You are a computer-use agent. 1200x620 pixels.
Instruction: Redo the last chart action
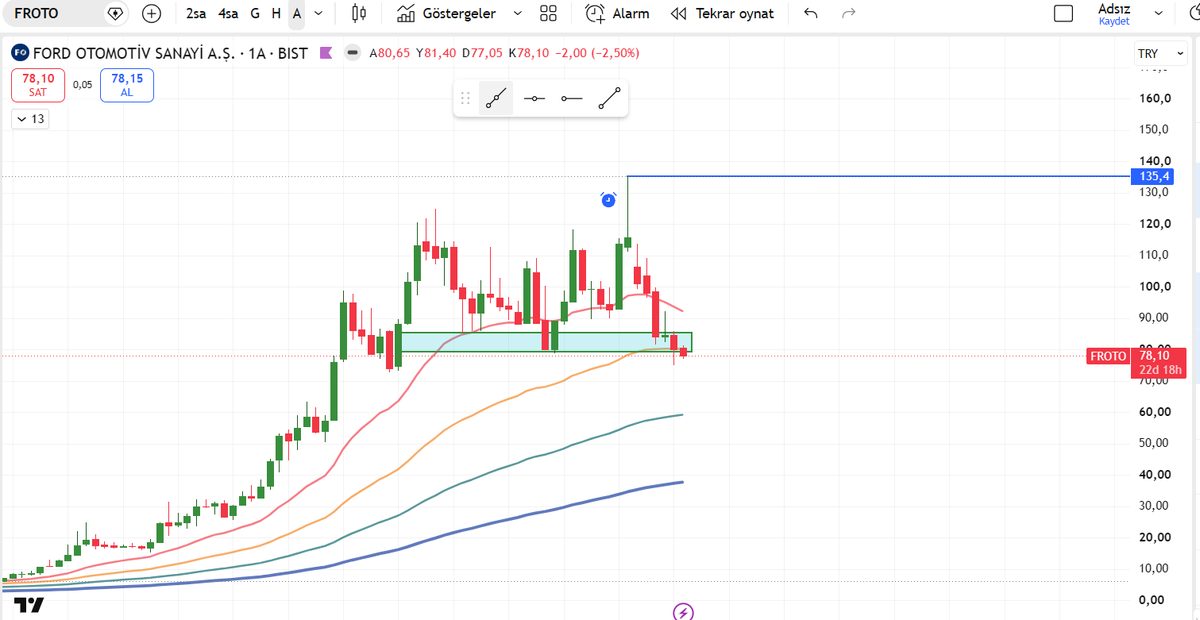click(849, 14)
